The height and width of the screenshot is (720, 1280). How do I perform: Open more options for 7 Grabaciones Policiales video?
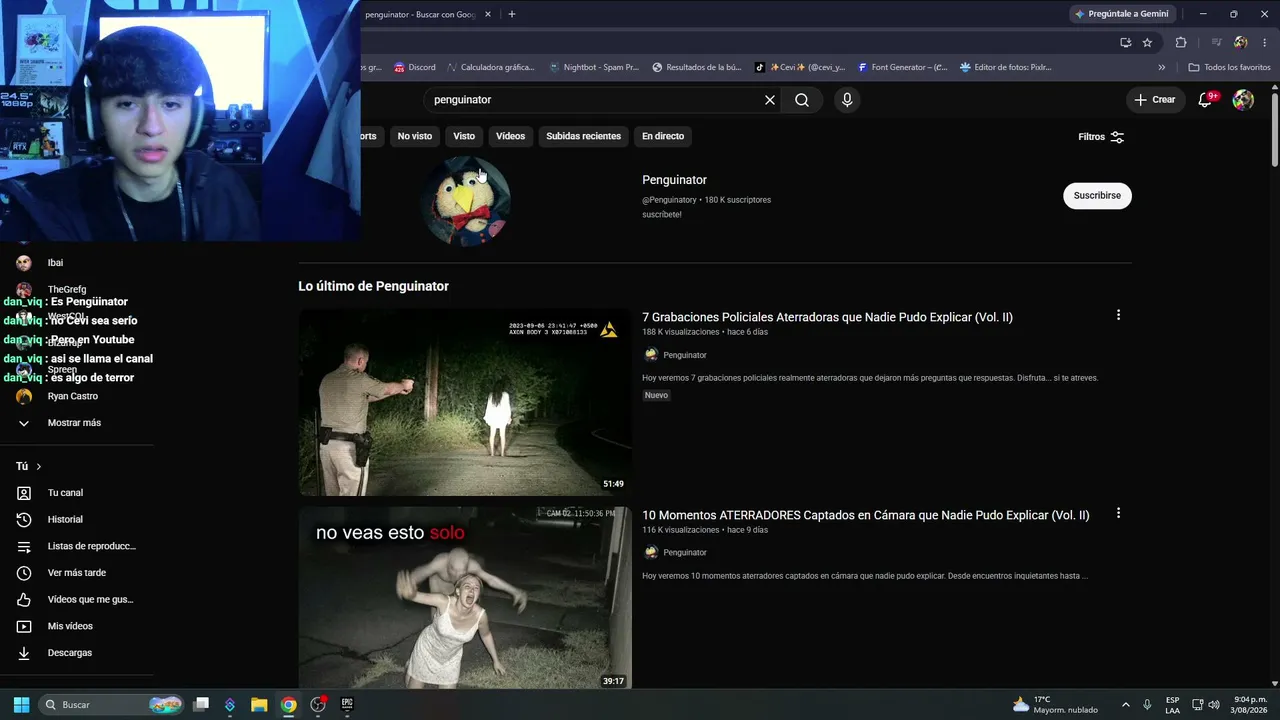[1118, 315]
